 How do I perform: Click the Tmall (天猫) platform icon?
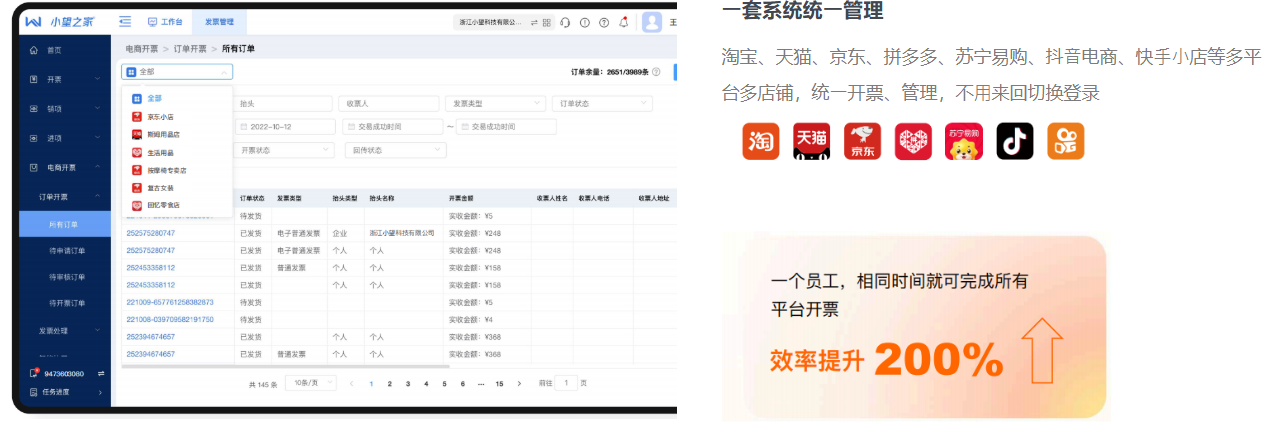812,141
